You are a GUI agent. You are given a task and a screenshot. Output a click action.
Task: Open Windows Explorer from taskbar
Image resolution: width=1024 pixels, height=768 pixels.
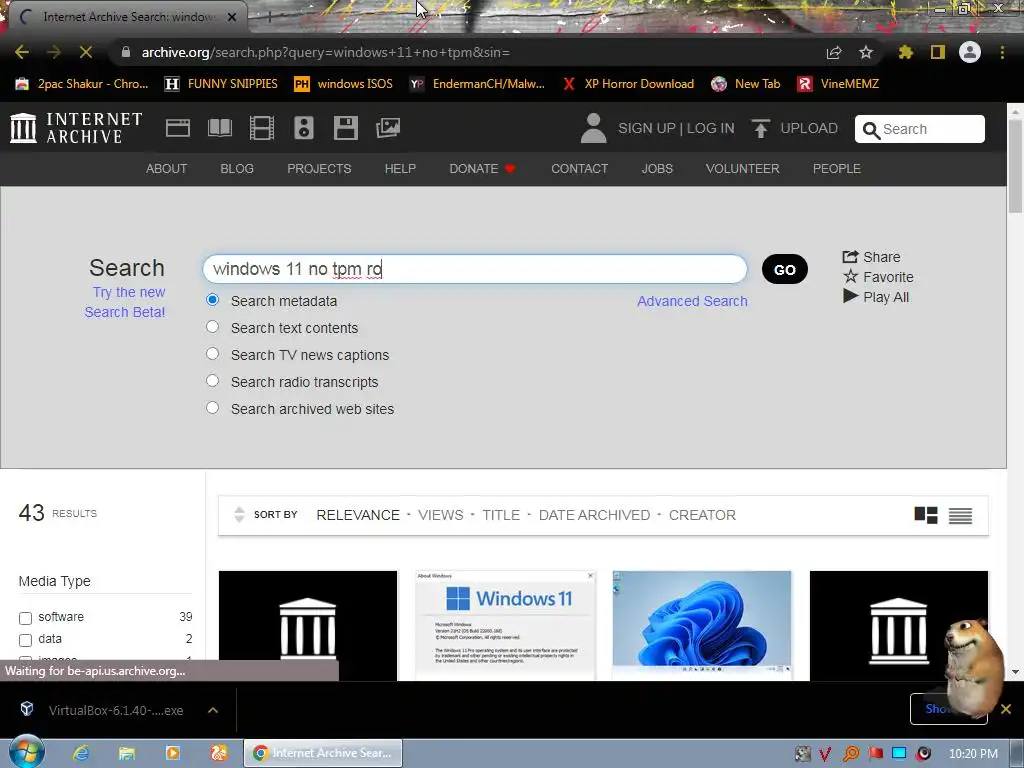point(127,753)
